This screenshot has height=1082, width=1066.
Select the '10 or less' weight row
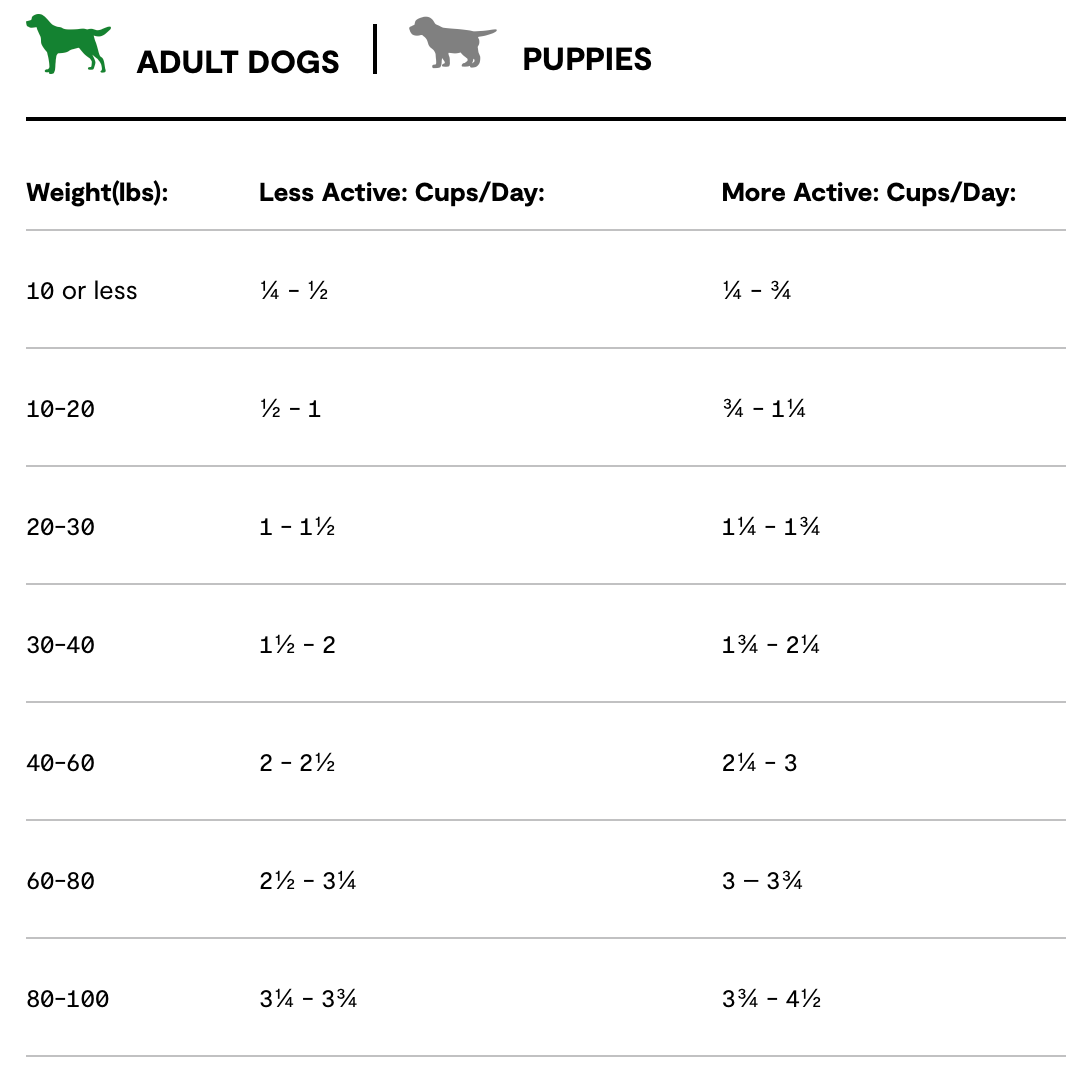click(x=82, y=291)
